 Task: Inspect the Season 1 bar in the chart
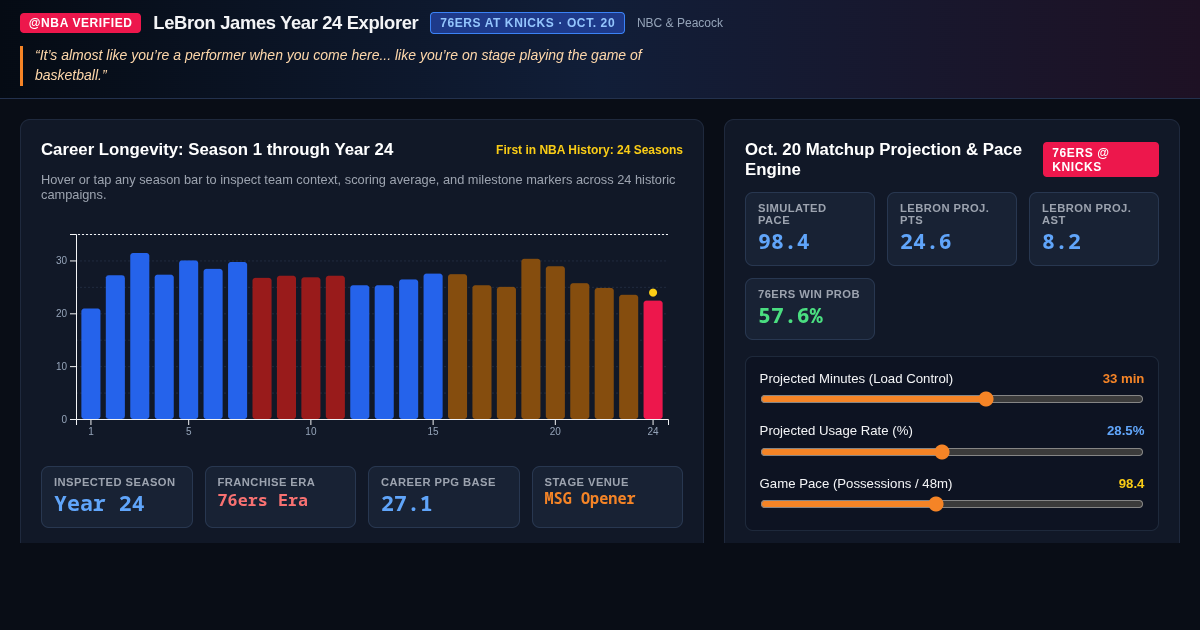pos(91,364)
